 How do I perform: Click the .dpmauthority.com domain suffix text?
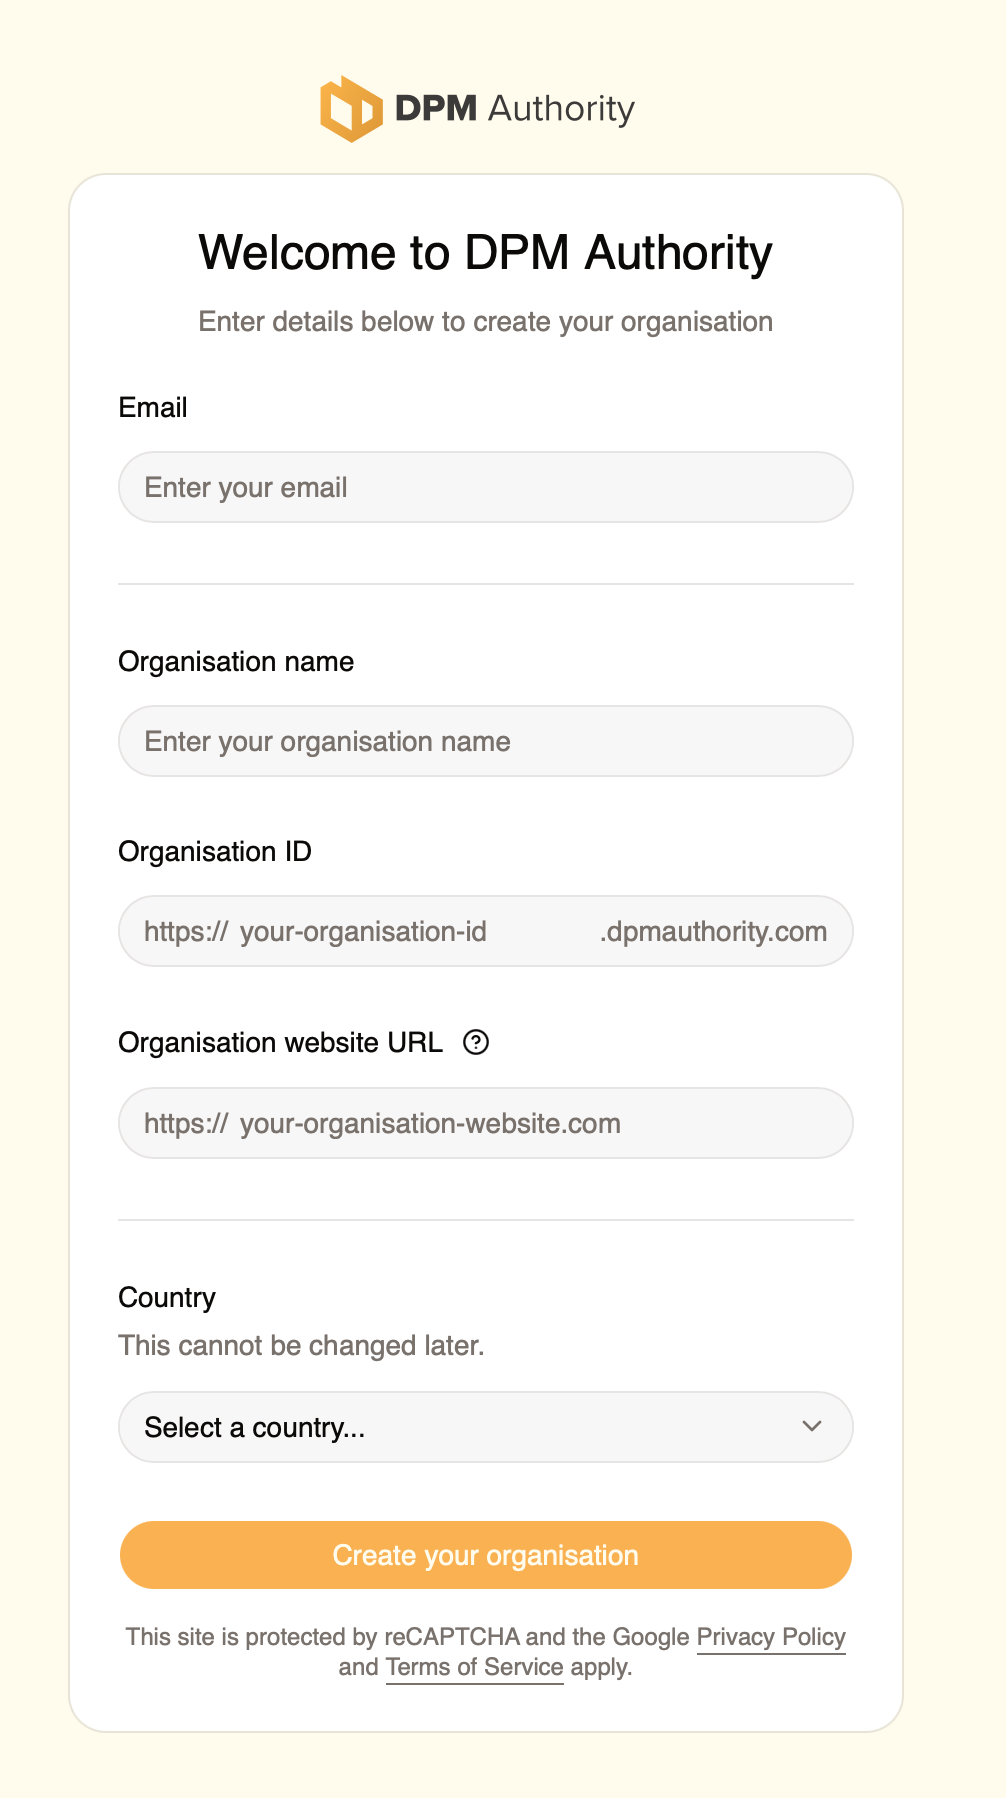pos(713,931)
